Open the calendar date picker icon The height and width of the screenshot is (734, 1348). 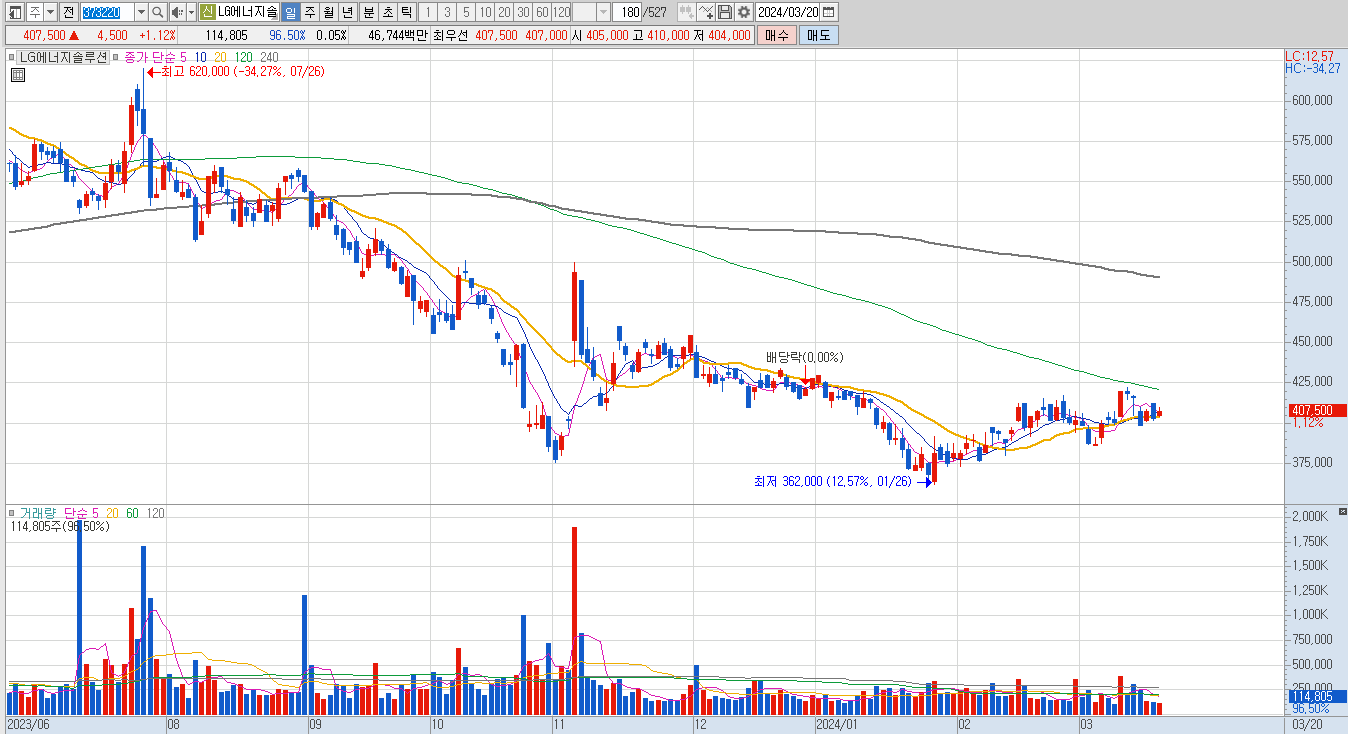(x=829, y=12)
